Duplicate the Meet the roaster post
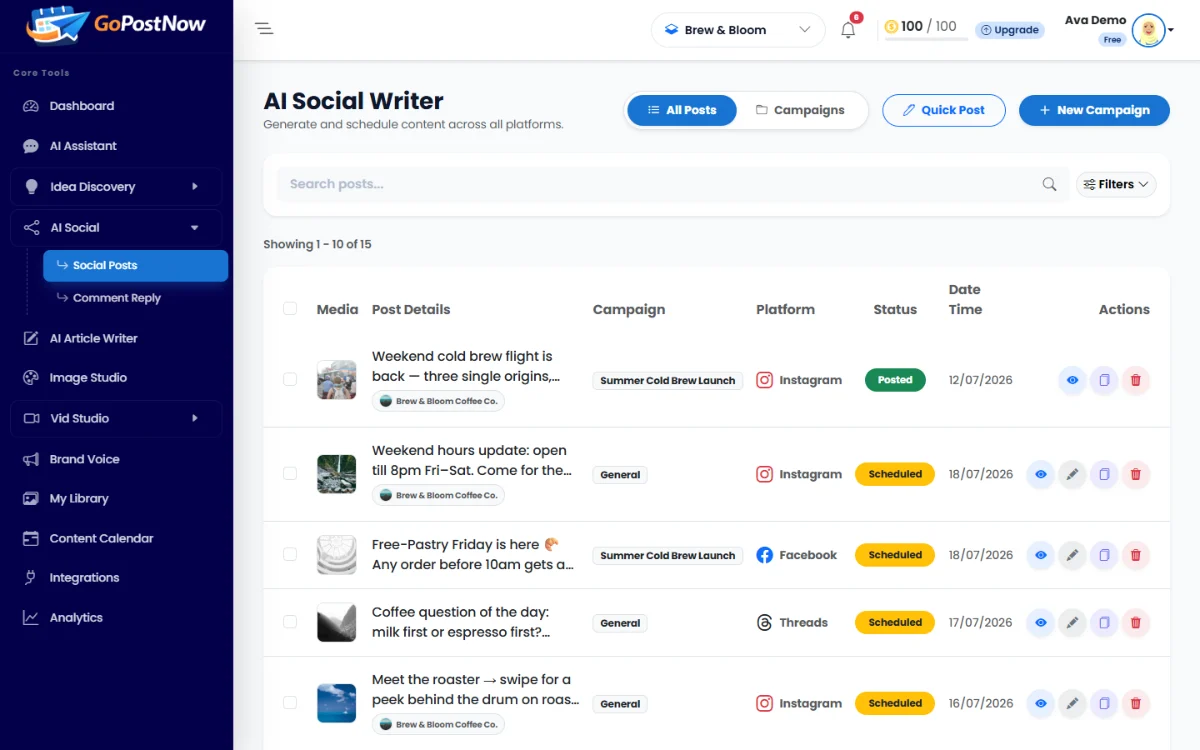 1104,703
